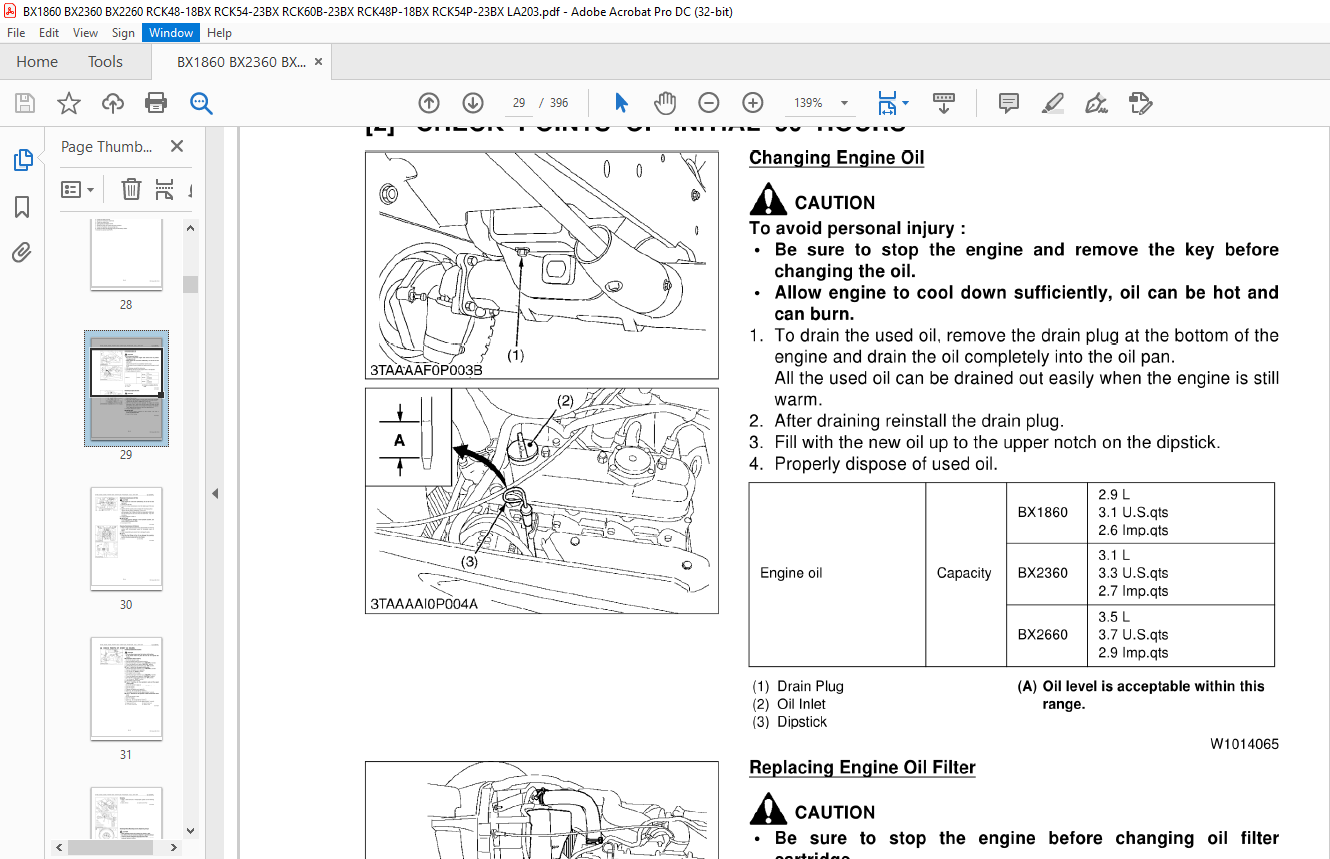Viewport: 1330px width, 859px height.
Task: Click the thumbnails scrollbar handle
Action: pos(190,284)
